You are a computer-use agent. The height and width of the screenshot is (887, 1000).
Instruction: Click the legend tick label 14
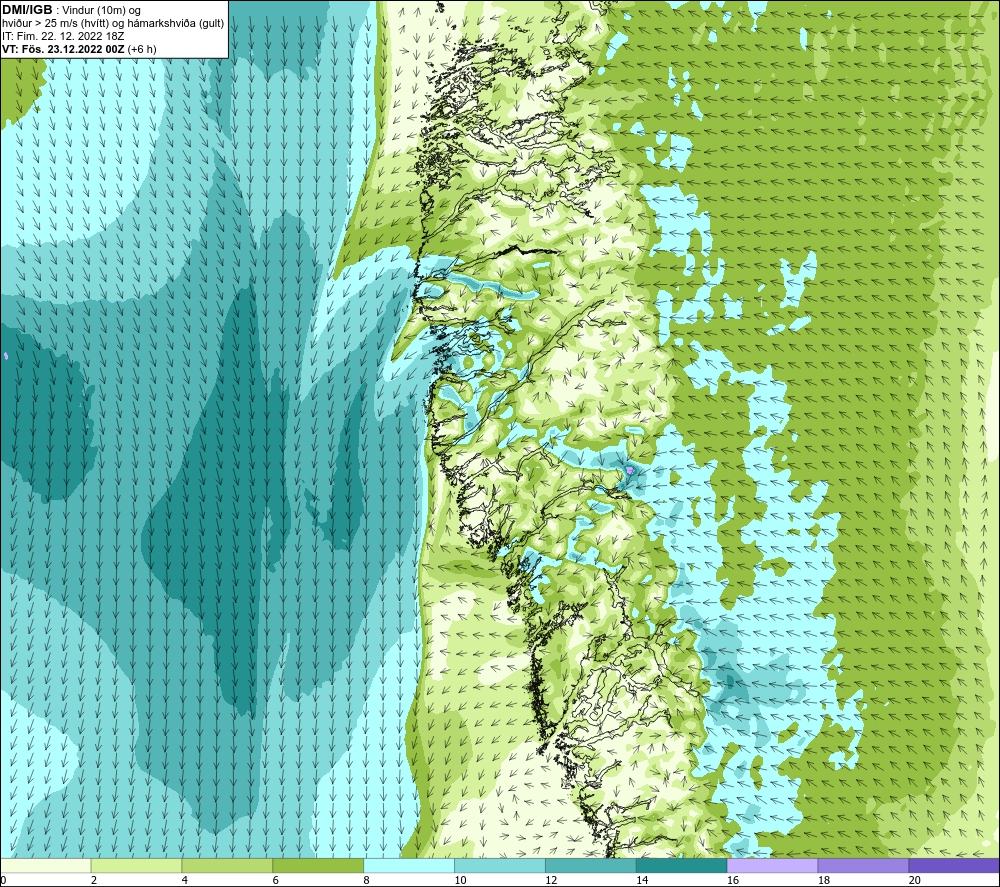[642, 880]
